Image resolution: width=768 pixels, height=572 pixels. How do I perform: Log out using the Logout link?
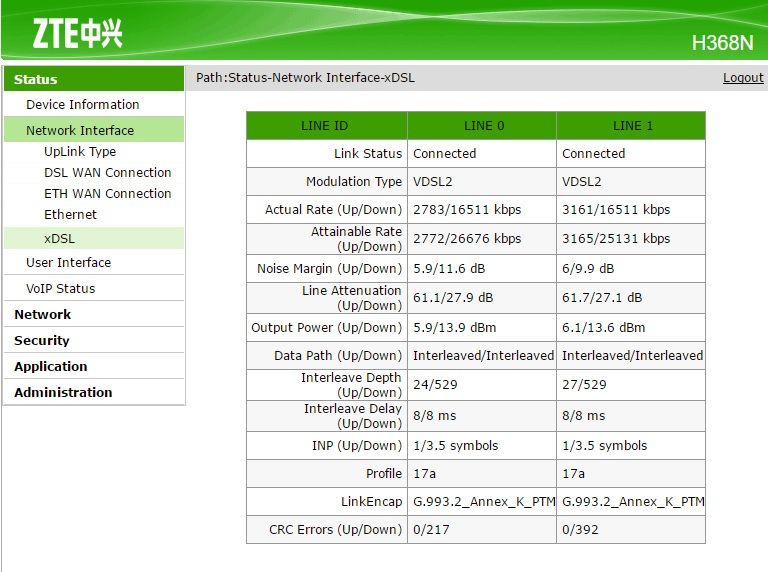743,78
